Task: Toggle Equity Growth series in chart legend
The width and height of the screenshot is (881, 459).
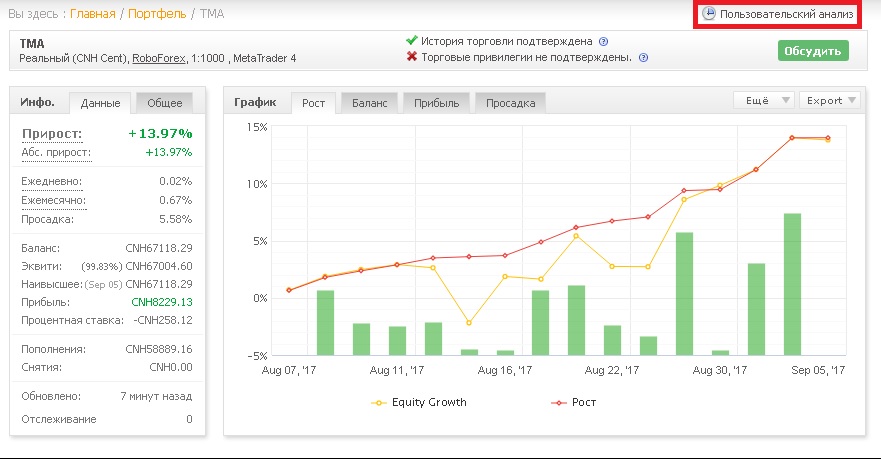Action: point(419,402)
